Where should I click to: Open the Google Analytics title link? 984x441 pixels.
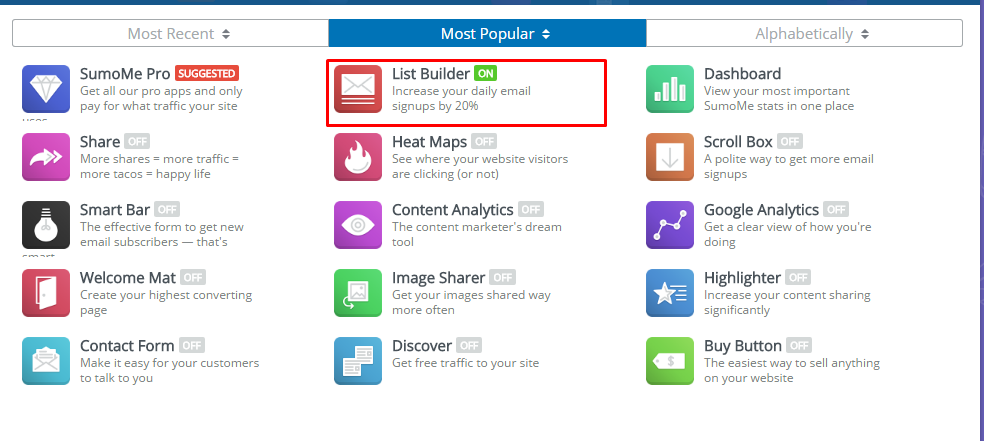(761, 209)
